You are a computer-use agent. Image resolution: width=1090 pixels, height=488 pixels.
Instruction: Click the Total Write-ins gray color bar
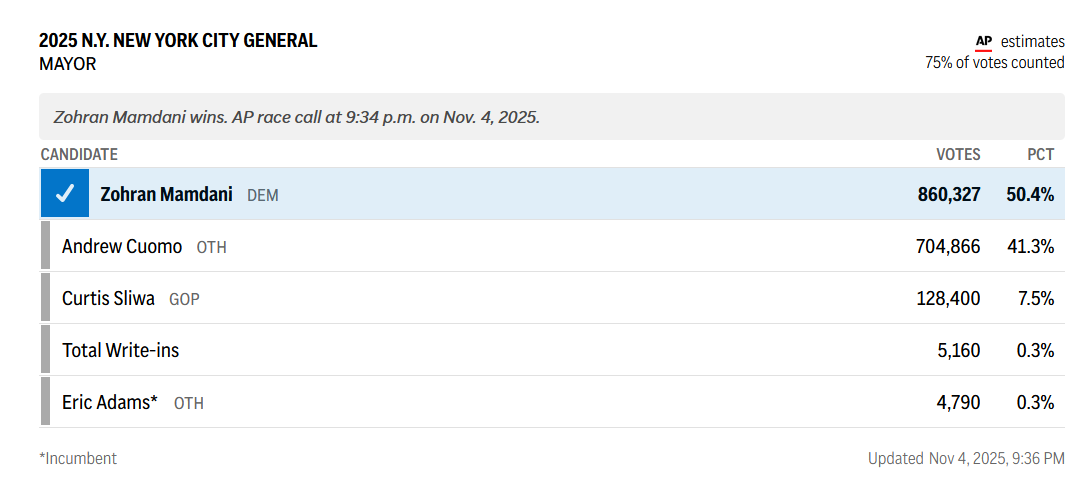[x=45, y=350]
